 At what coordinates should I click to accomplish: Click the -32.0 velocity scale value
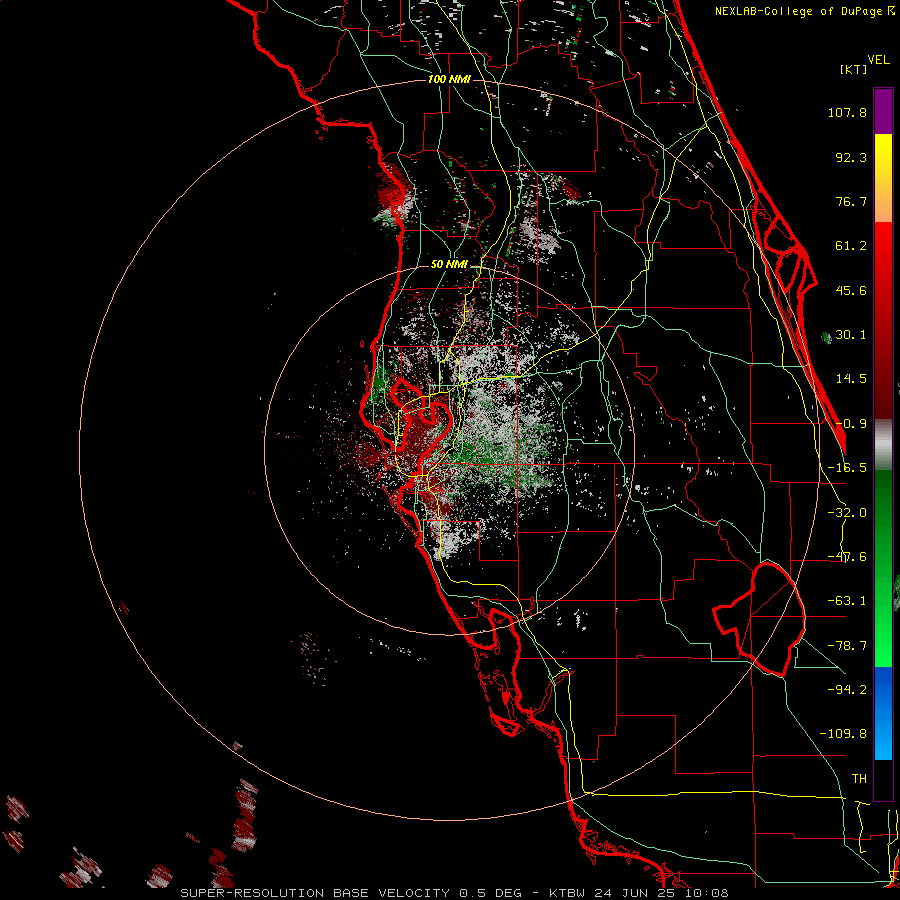pyautogui.click(x=847, y=513)
